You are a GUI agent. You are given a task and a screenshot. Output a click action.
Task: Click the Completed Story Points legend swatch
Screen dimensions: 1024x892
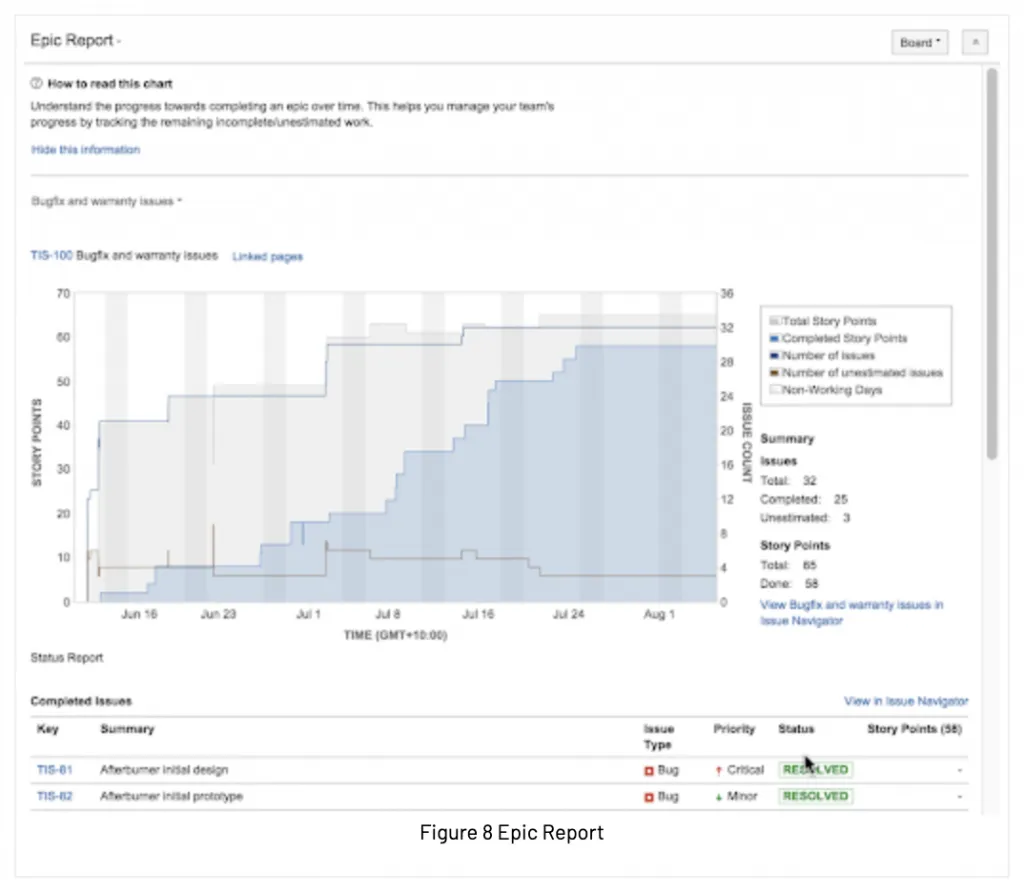click(775, 338)
